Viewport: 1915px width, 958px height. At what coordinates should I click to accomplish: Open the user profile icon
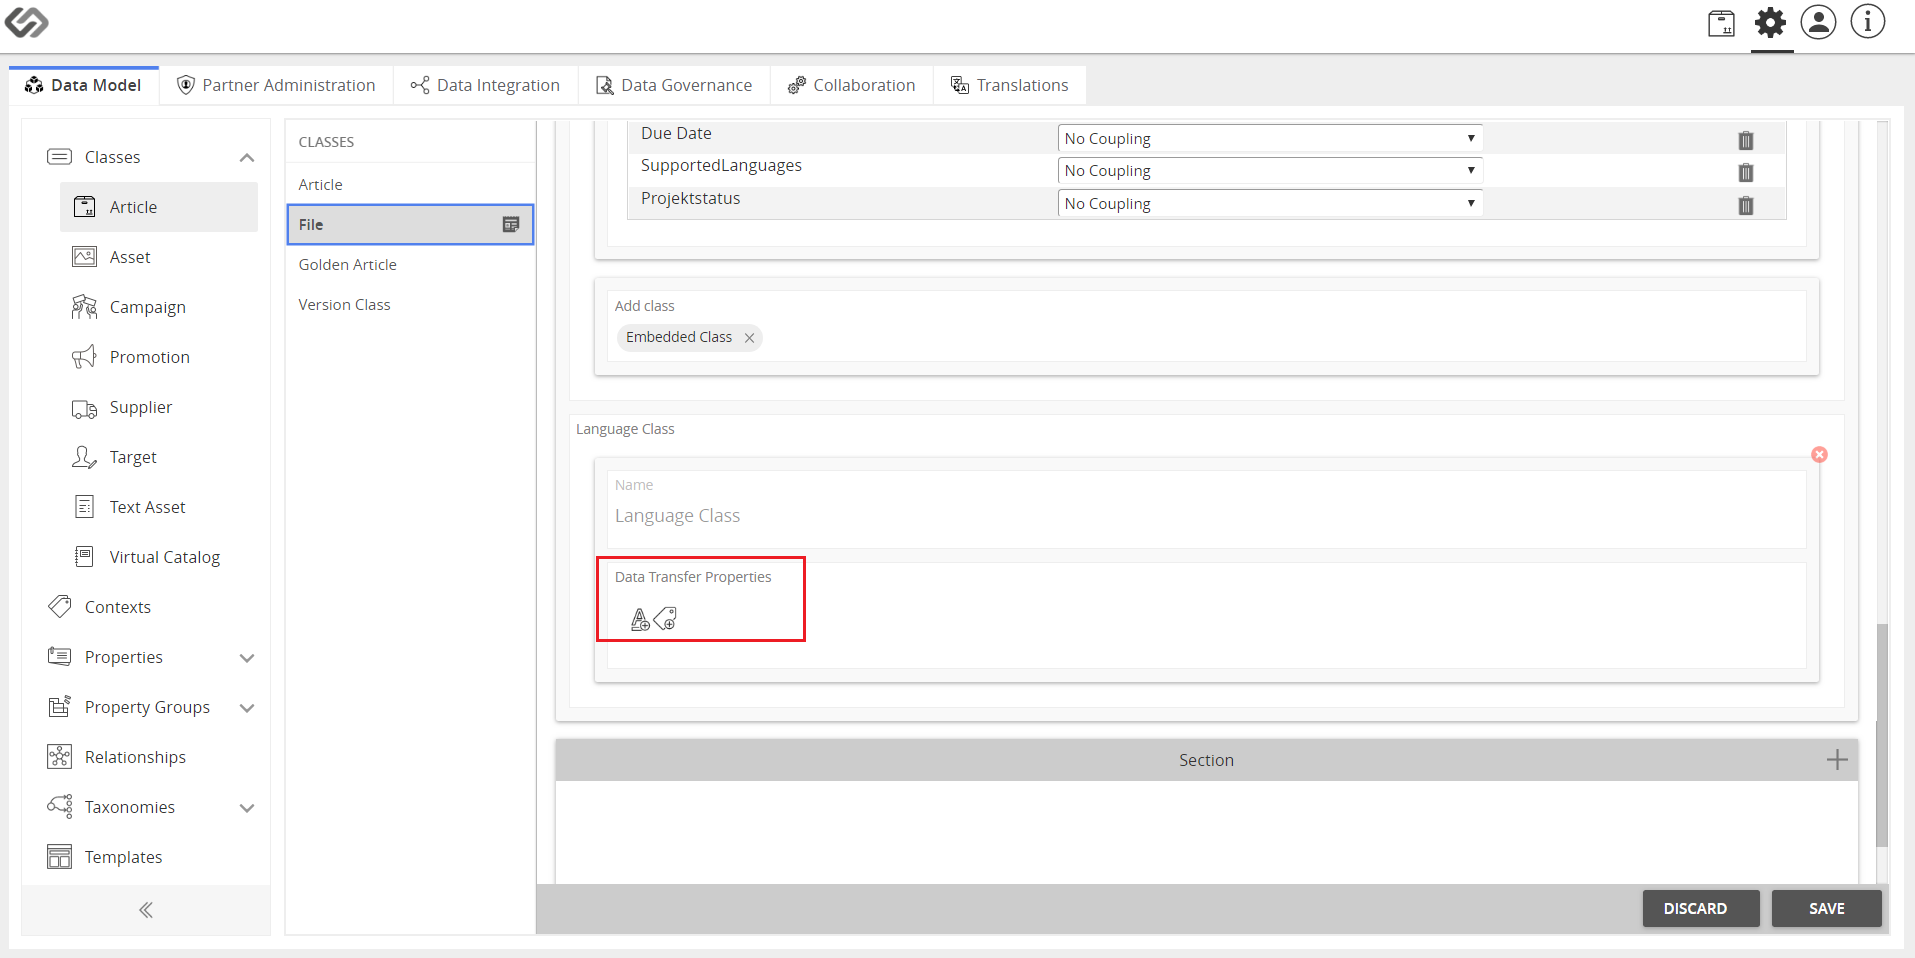(x=1818, y=22)
